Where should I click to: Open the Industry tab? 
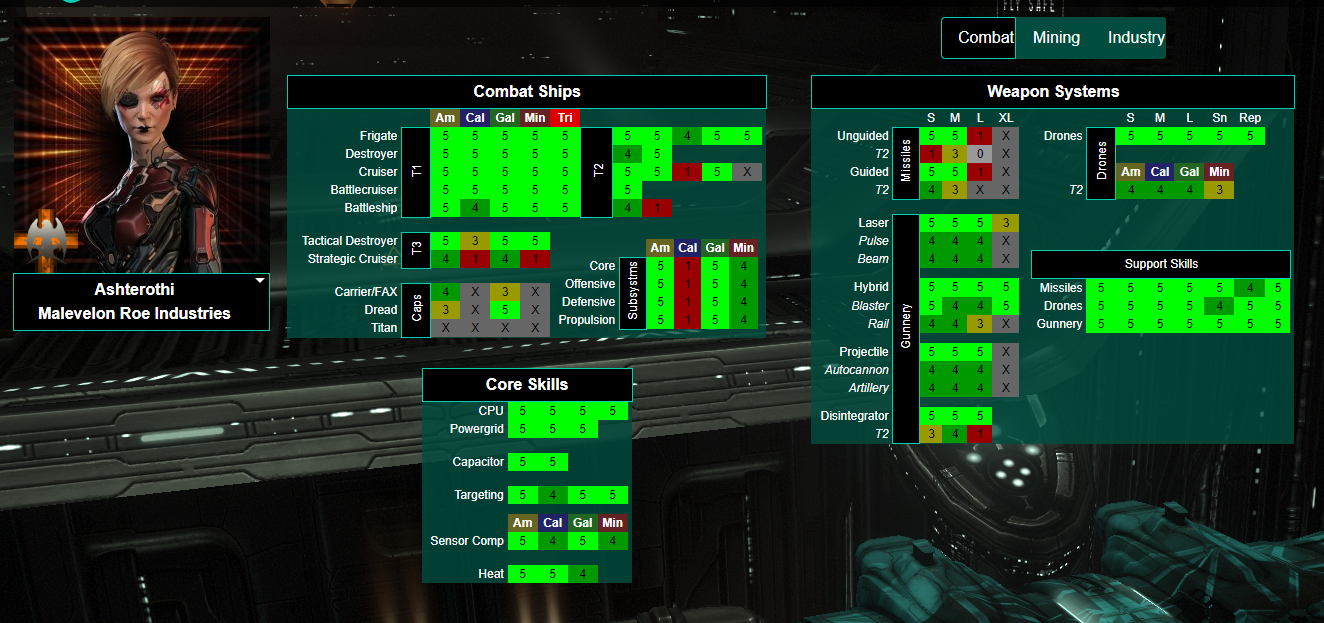pyautogui.click(x=1136, y=38)
